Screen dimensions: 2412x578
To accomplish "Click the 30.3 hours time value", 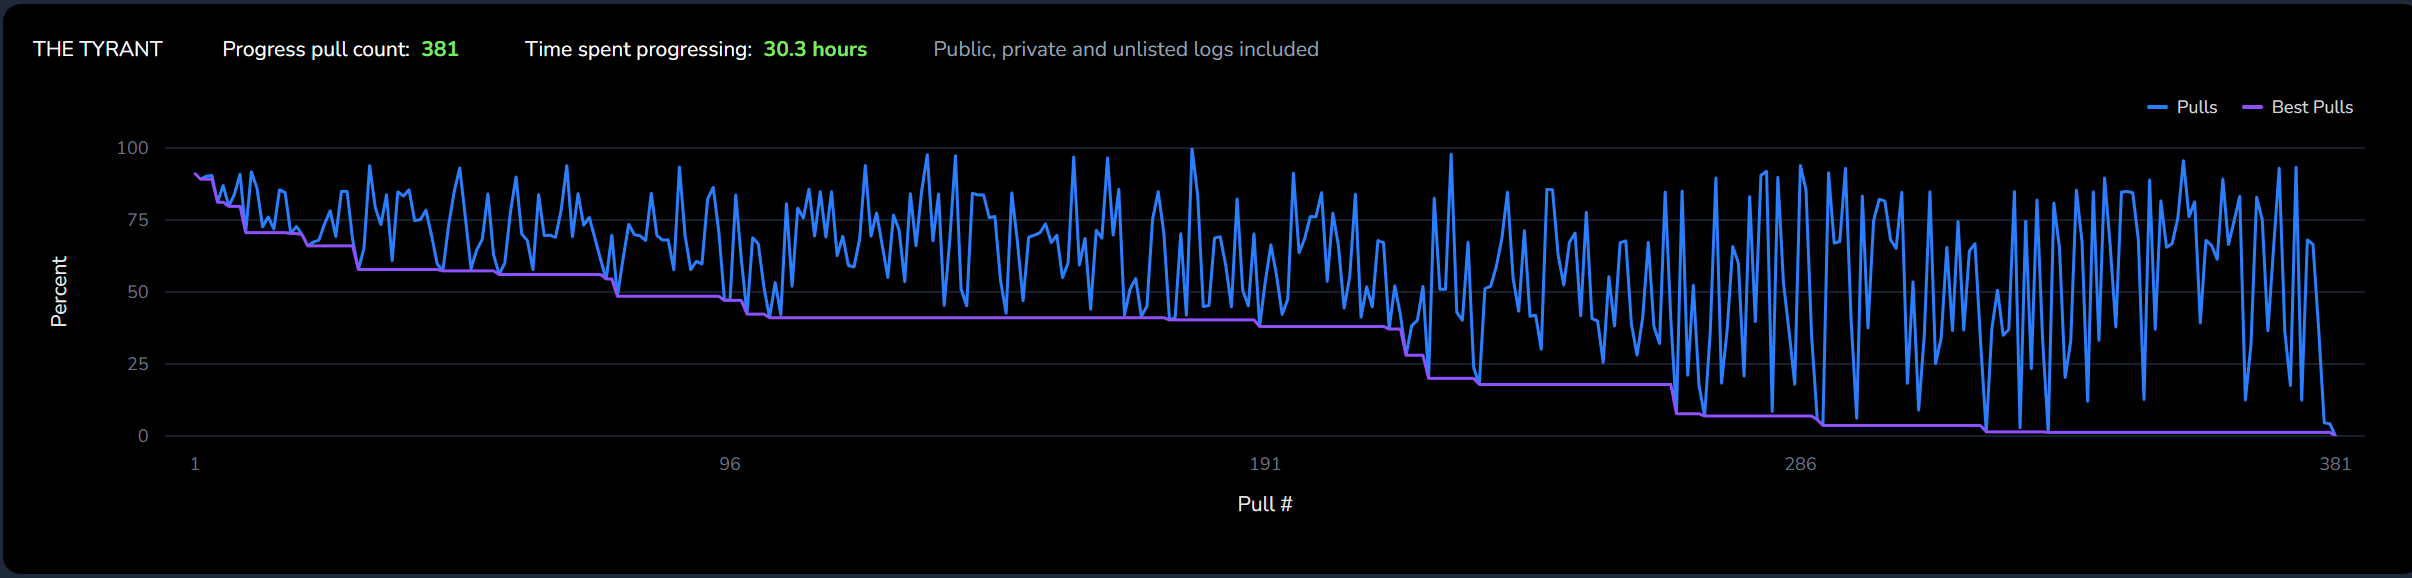I will tap(815, 49).
